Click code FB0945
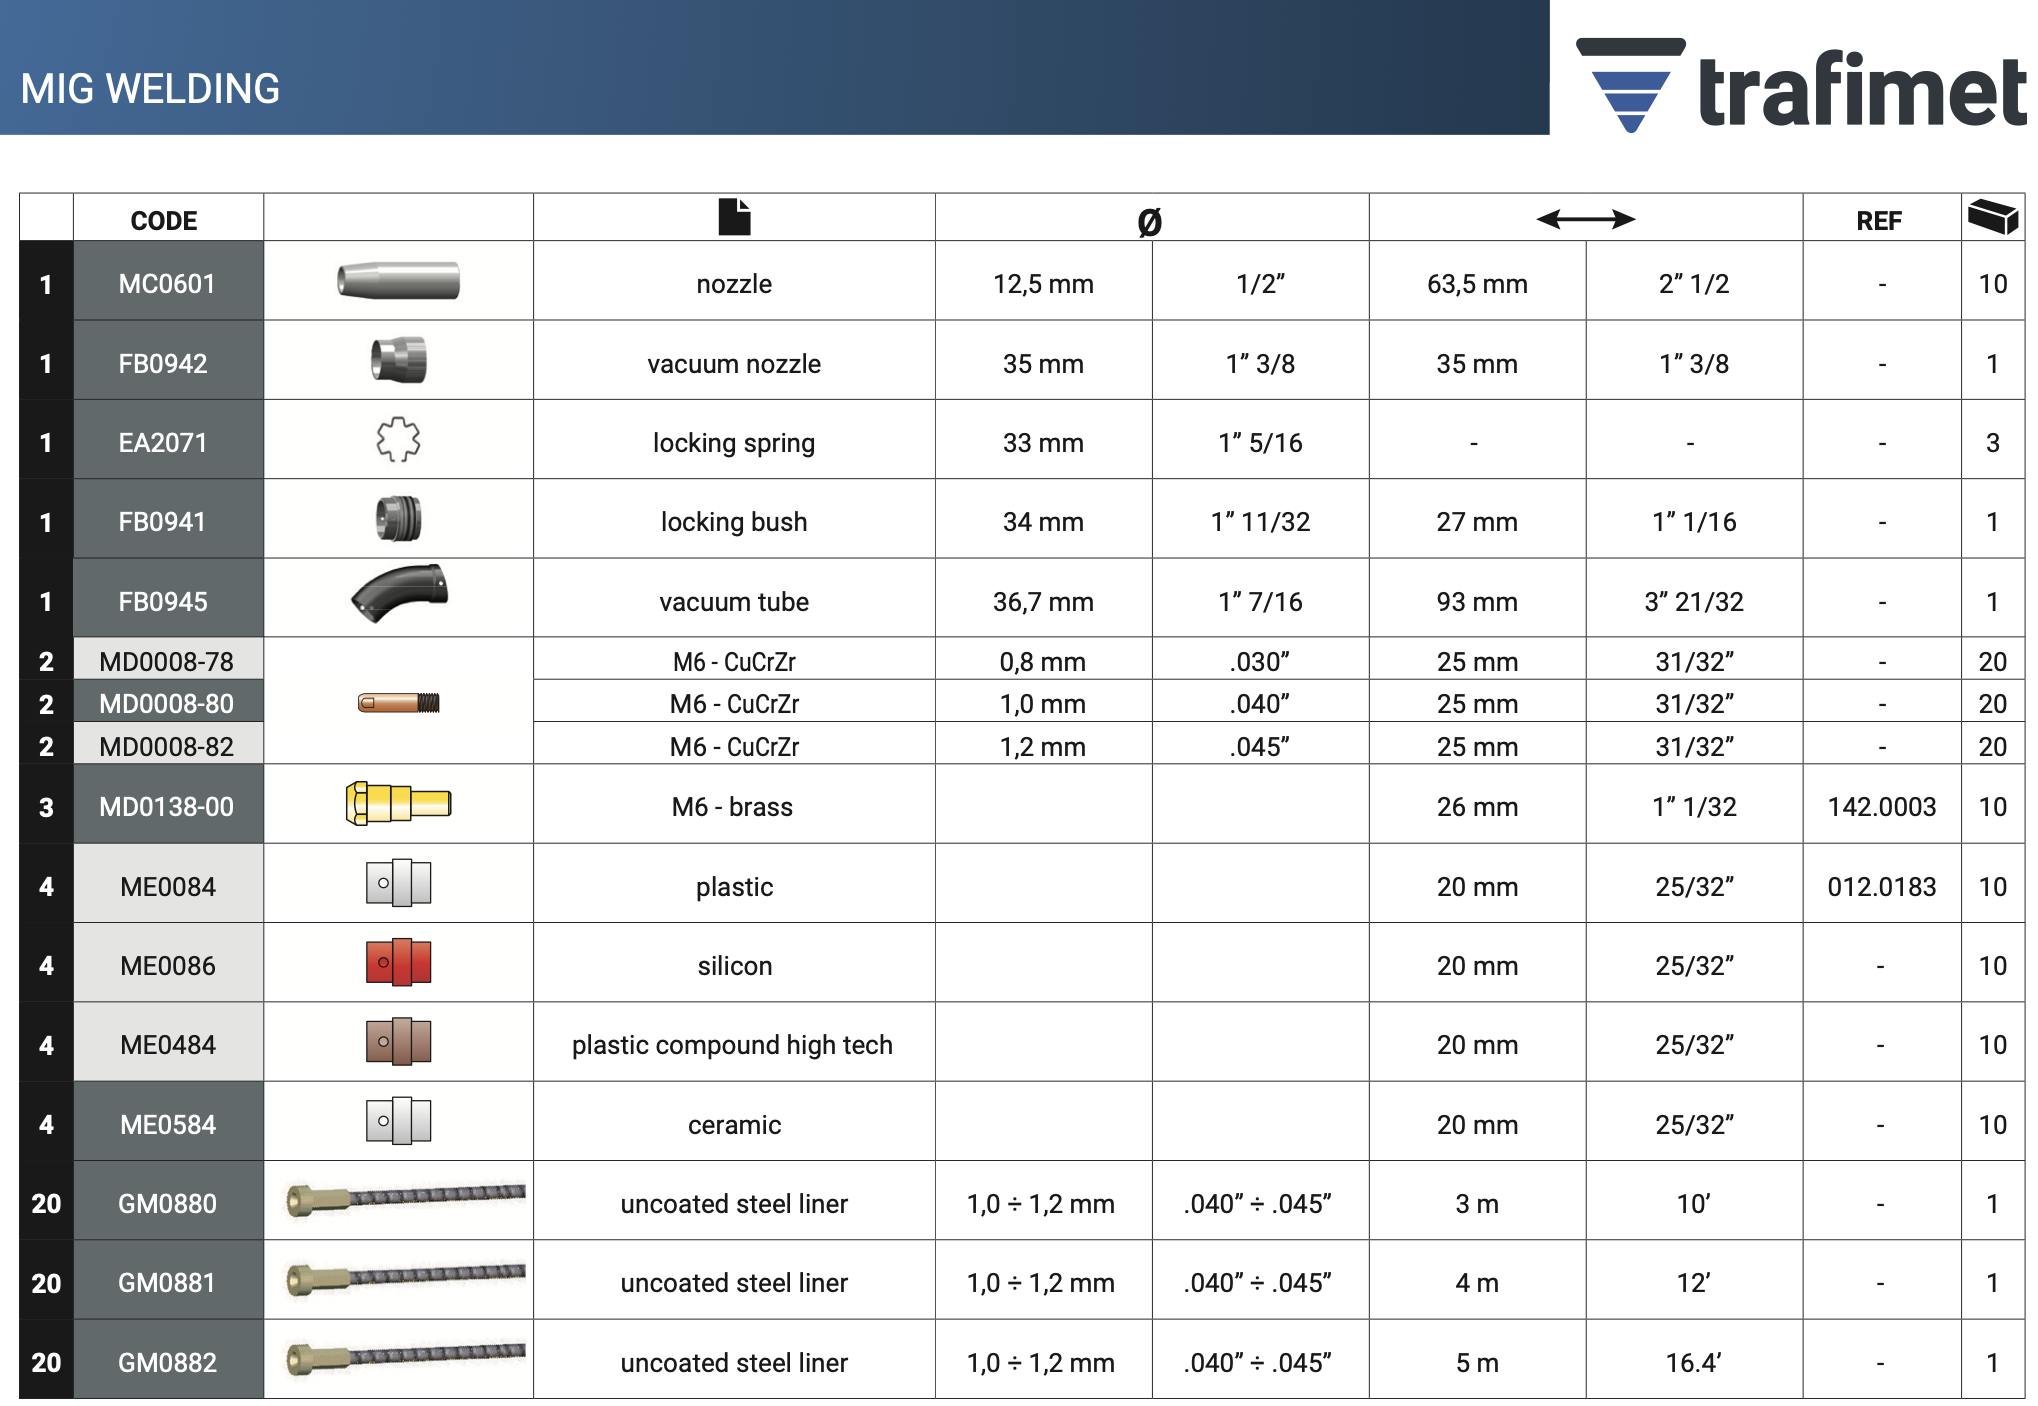This screenshot has height=1406, width=2038. point(163,602)
